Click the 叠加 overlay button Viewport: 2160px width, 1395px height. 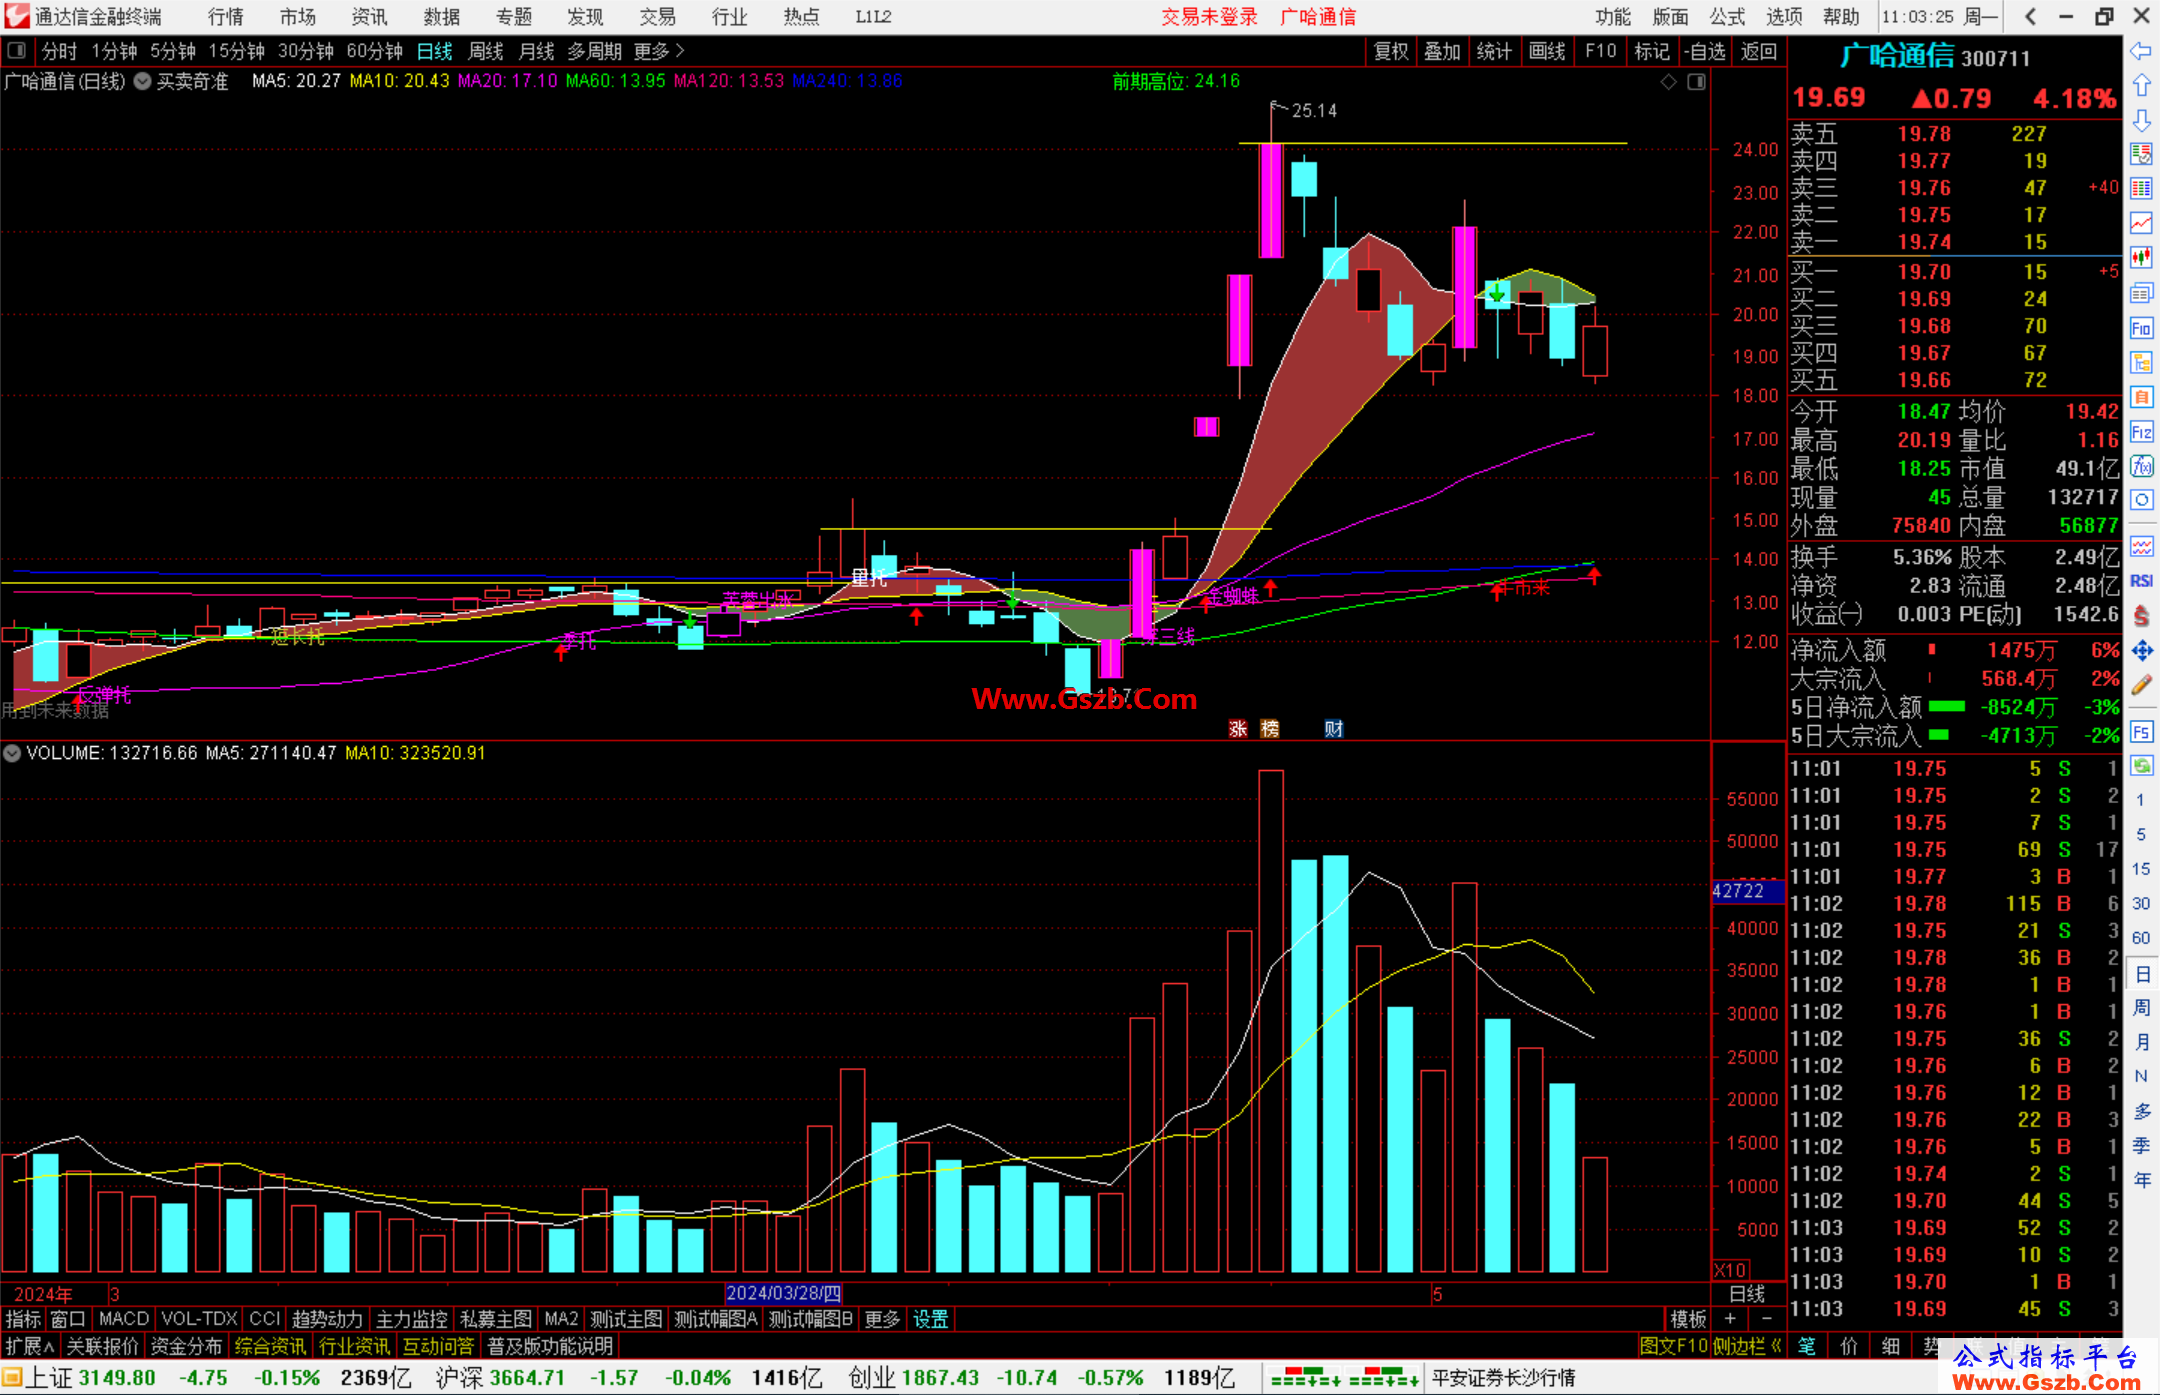tap(1442, 51)
